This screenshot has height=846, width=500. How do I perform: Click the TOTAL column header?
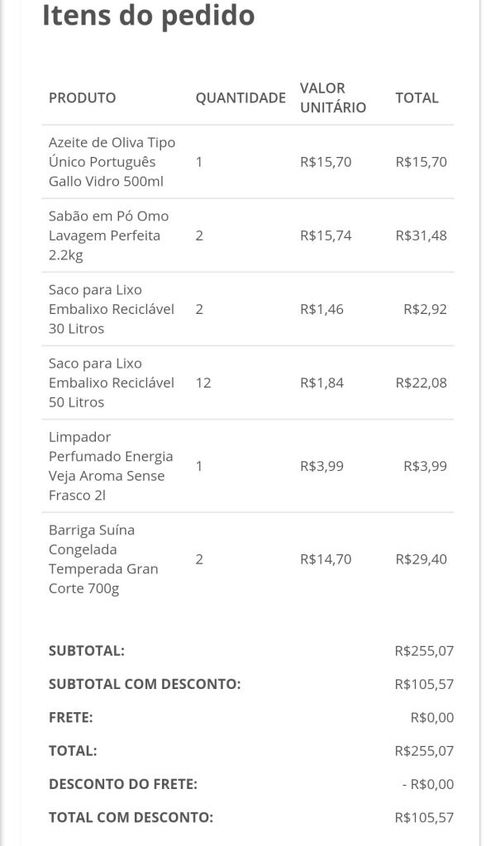417,98
